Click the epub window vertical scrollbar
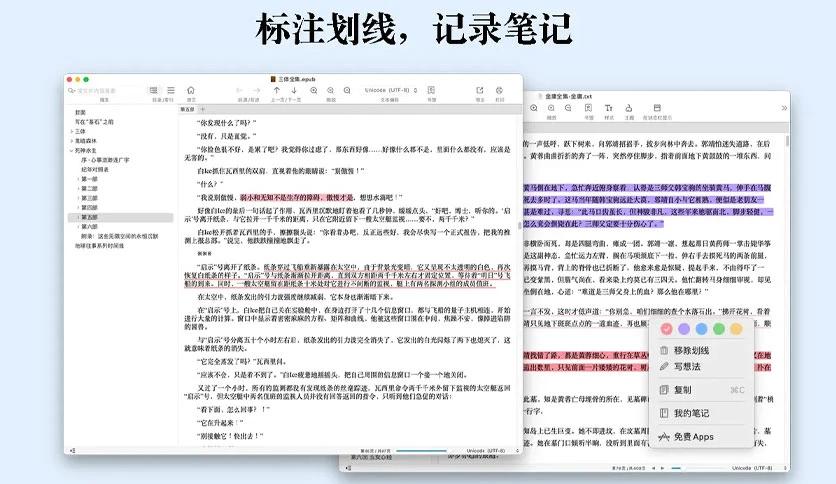The width and height of the screenshot is (836, 484). click(520, 226)
